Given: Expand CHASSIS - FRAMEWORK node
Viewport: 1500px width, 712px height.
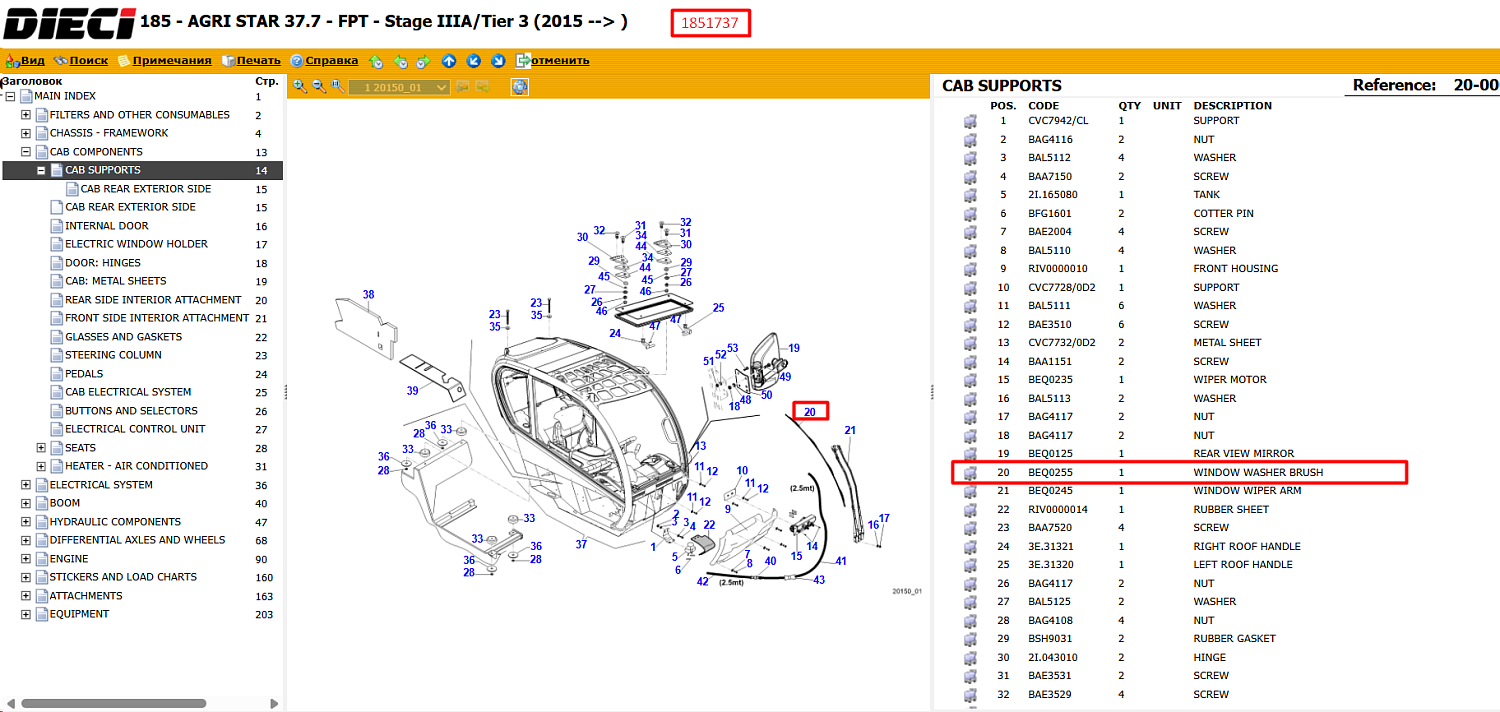Looking at the screenshot, I should click(x=26, y=133).
